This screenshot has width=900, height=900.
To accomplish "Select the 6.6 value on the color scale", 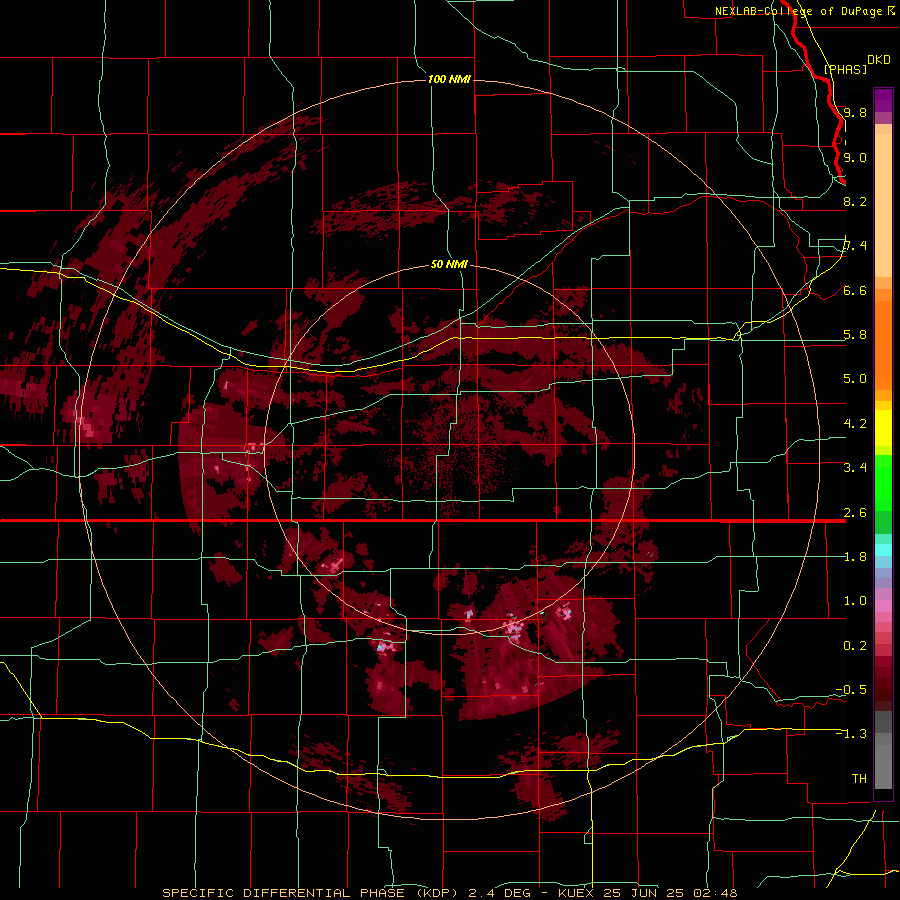I will pos(855,290).
